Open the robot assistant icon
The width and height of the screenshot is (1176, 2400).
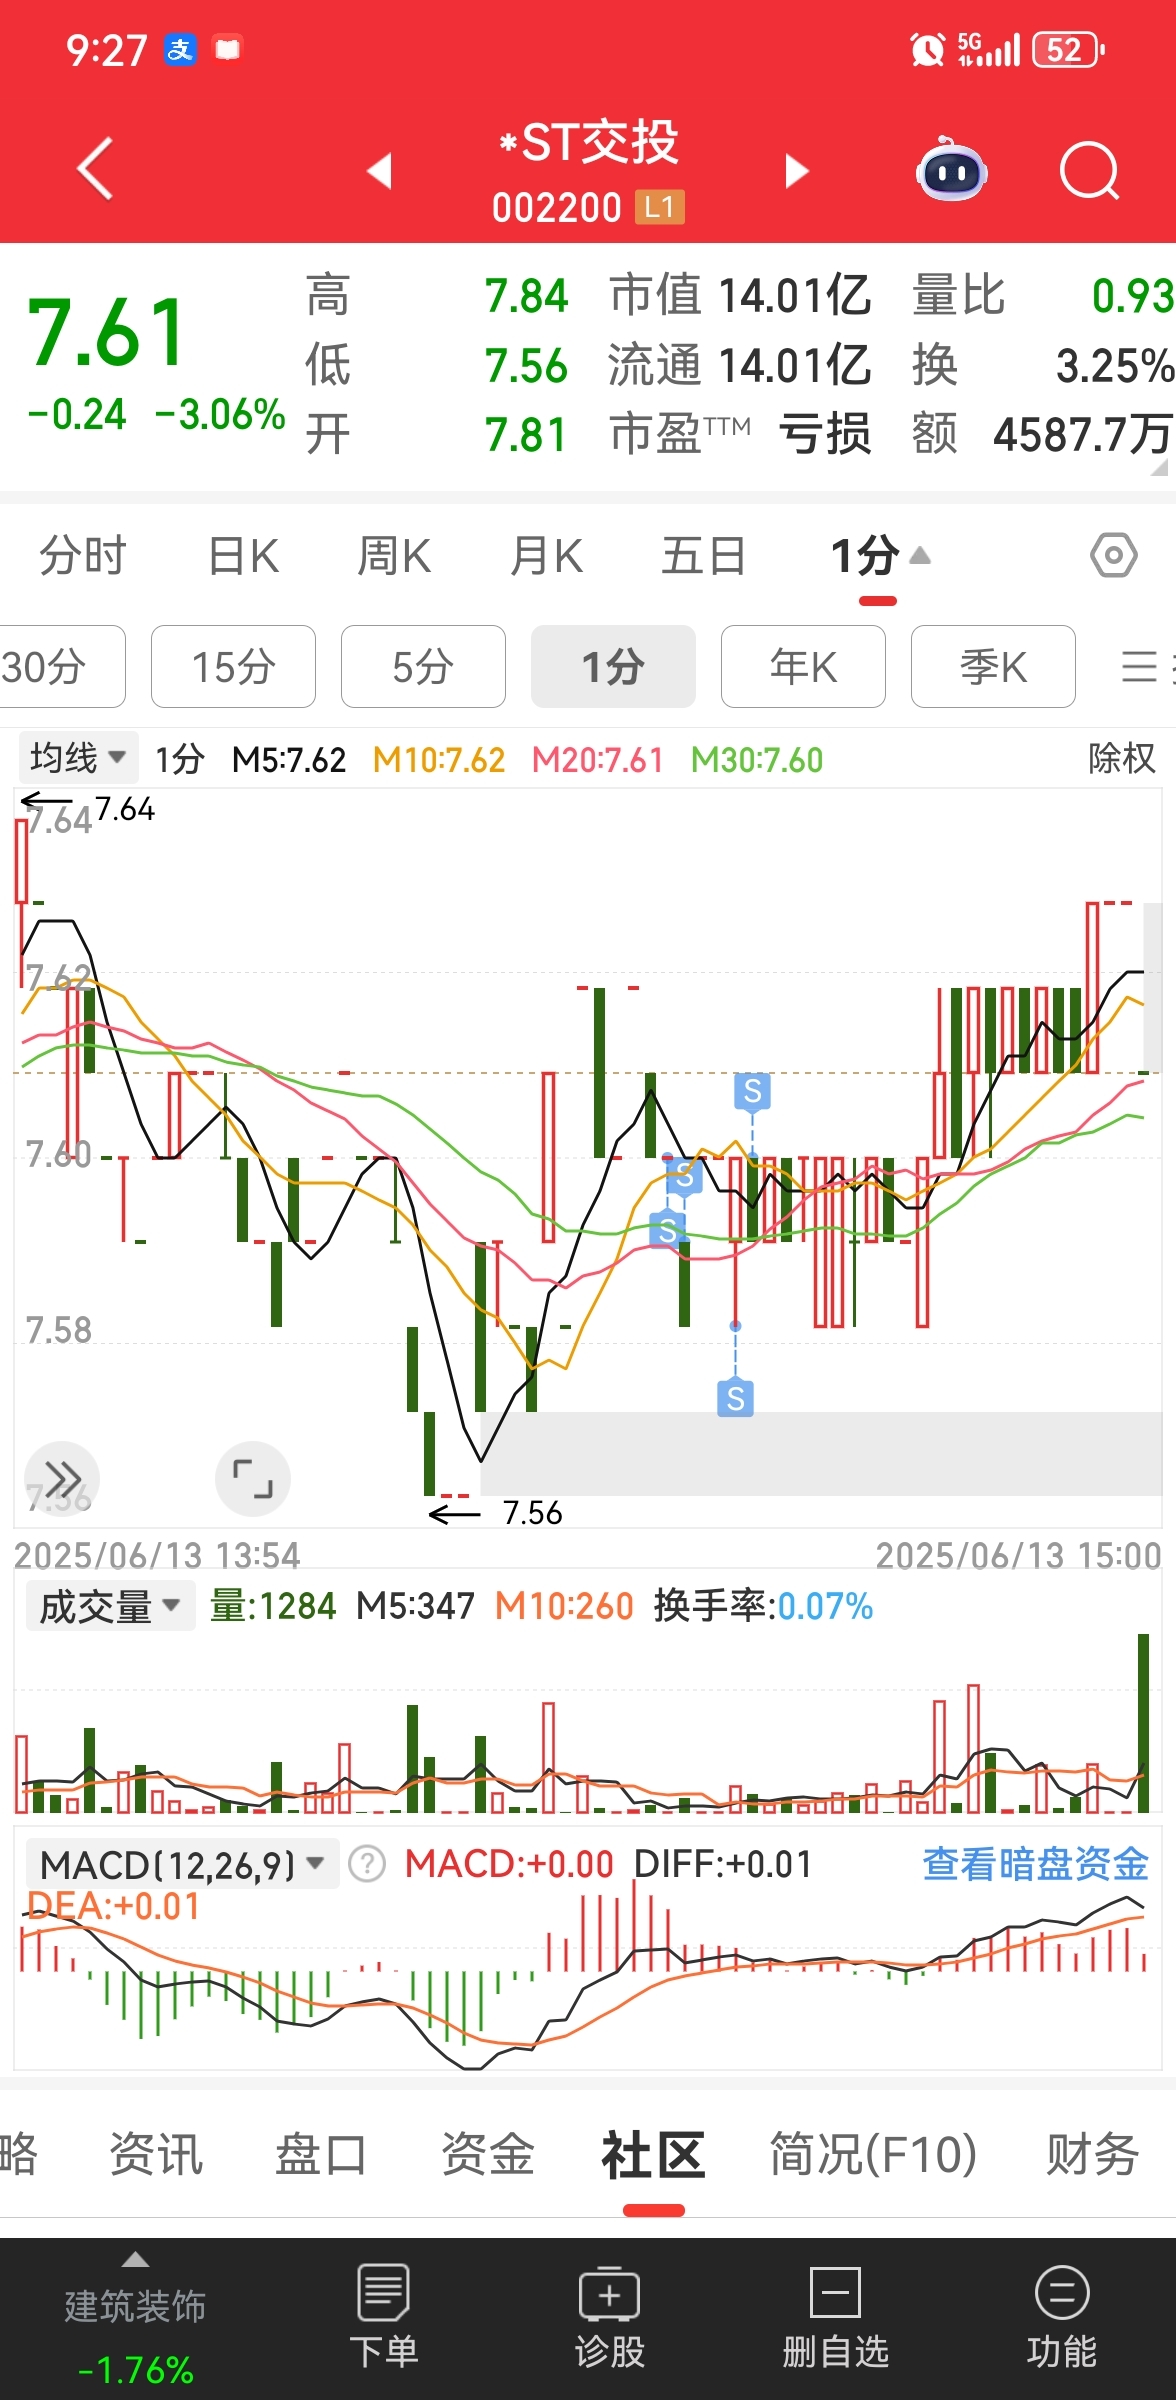952,170
